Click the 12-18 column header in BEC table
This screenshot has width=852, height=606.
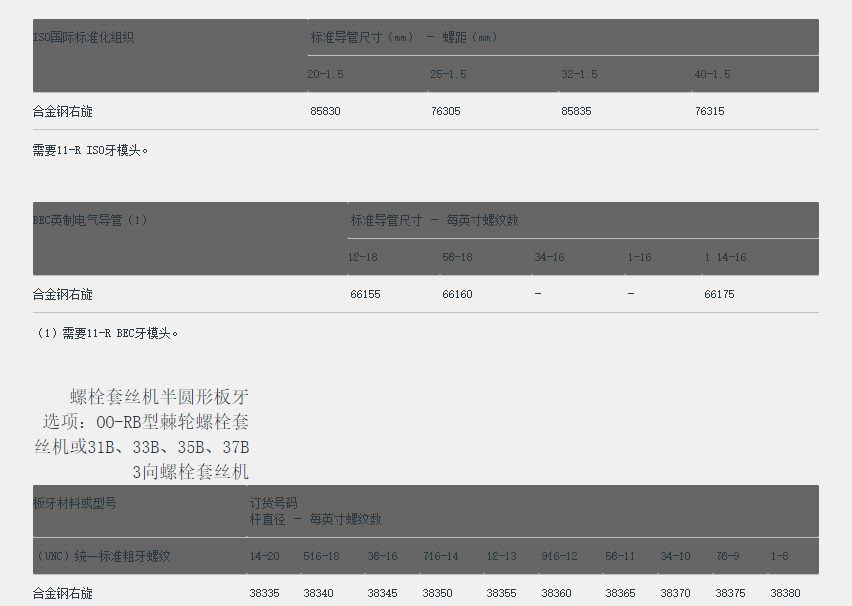(x=362, y=257)
